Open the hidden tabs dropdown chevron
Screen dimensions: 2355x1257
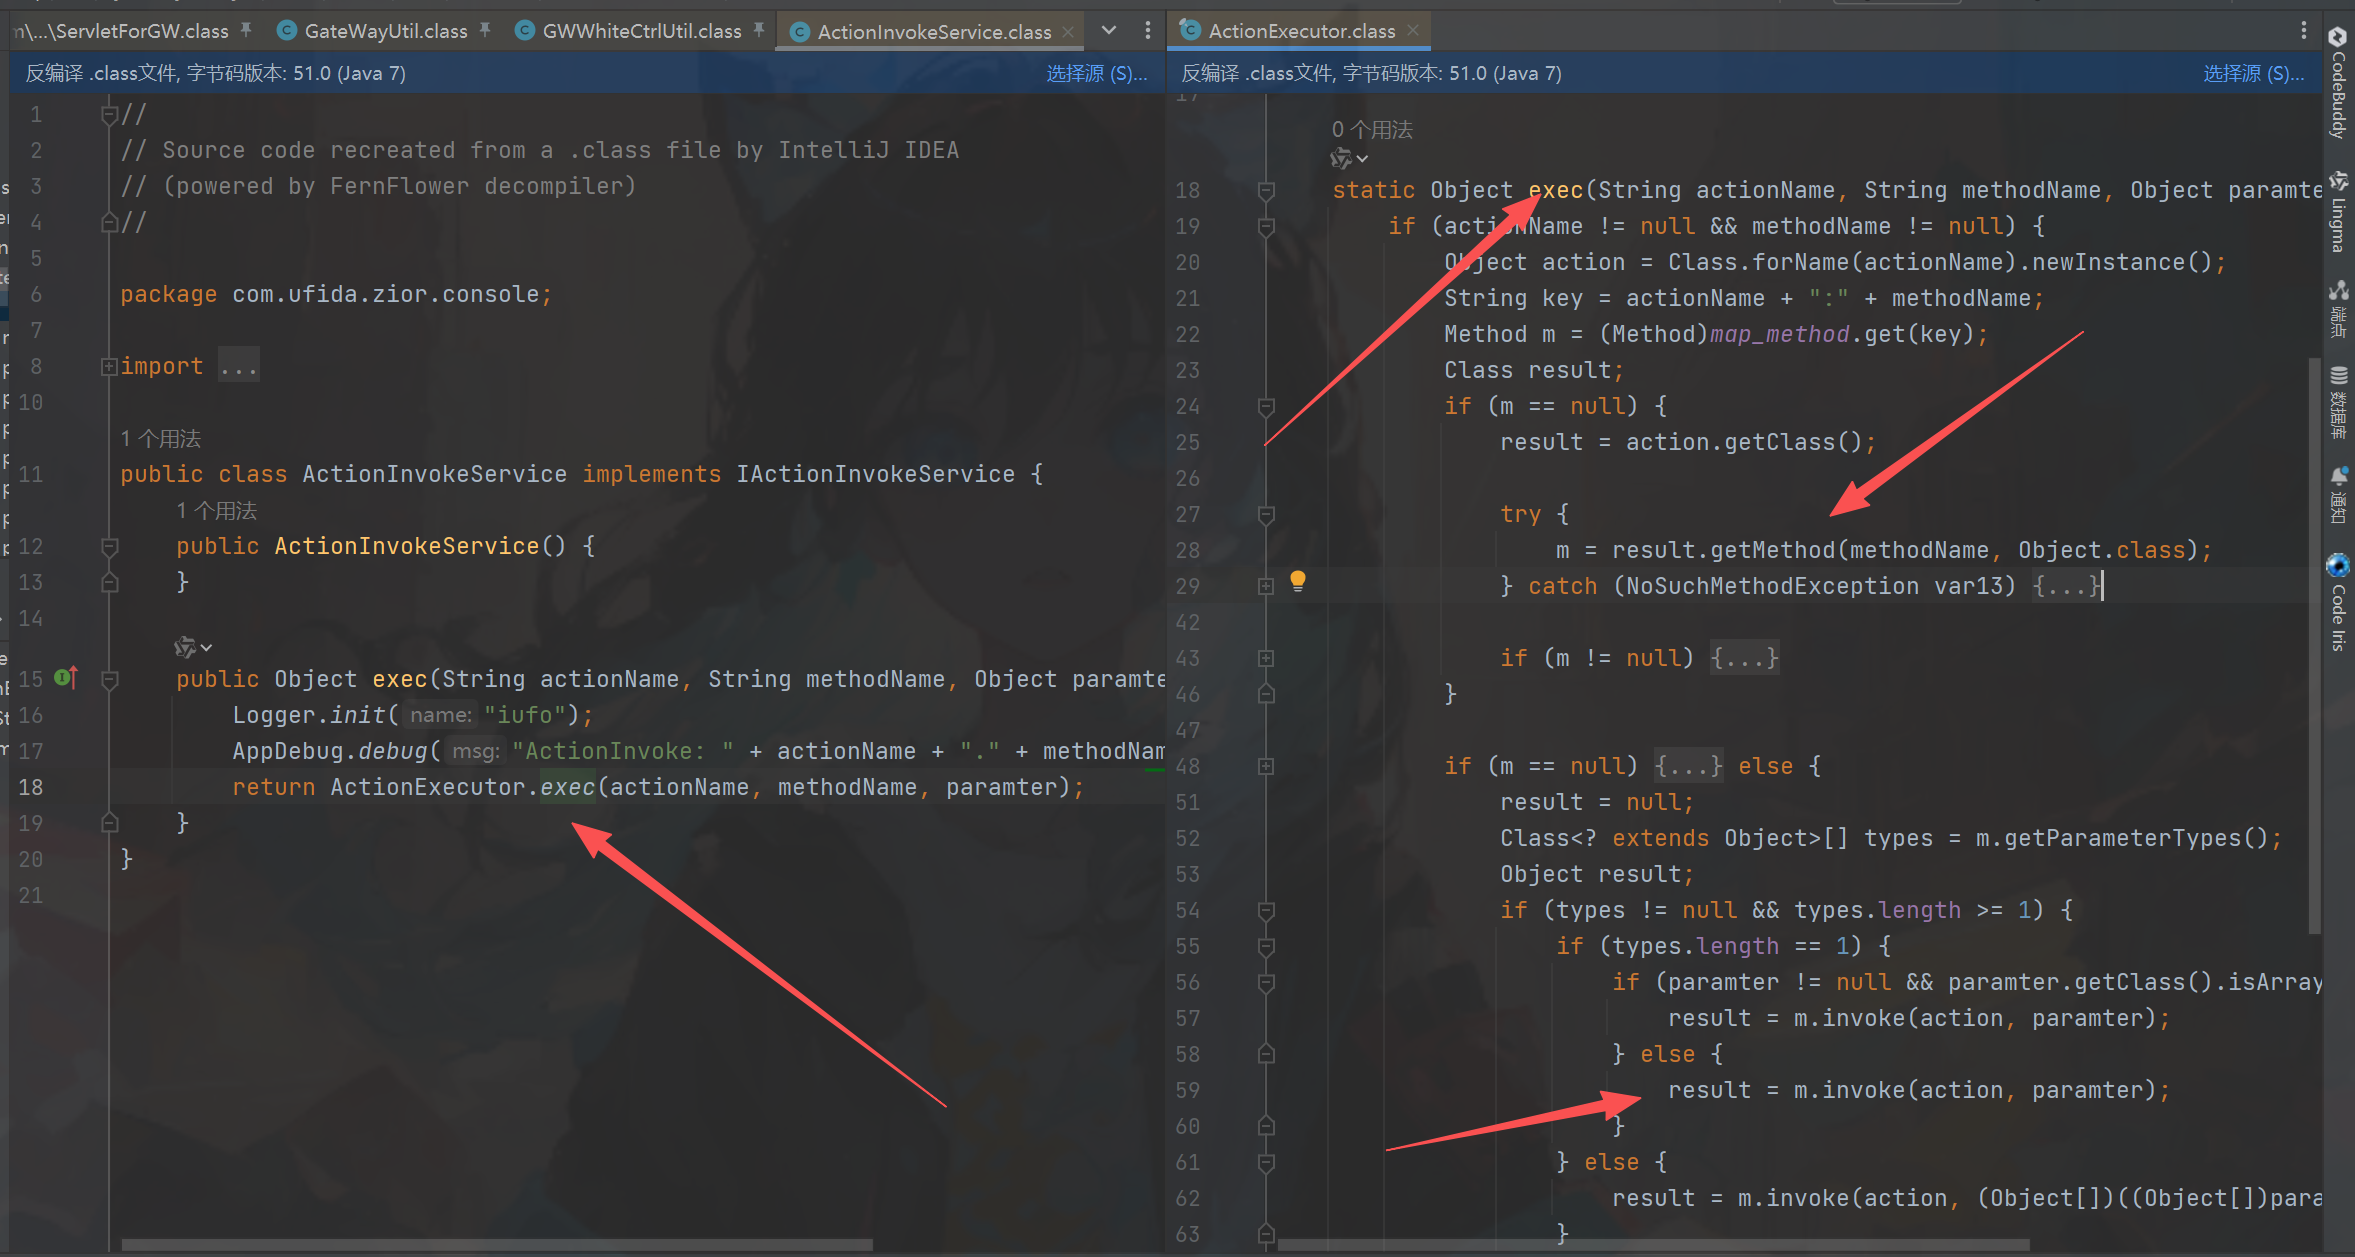1108,30
